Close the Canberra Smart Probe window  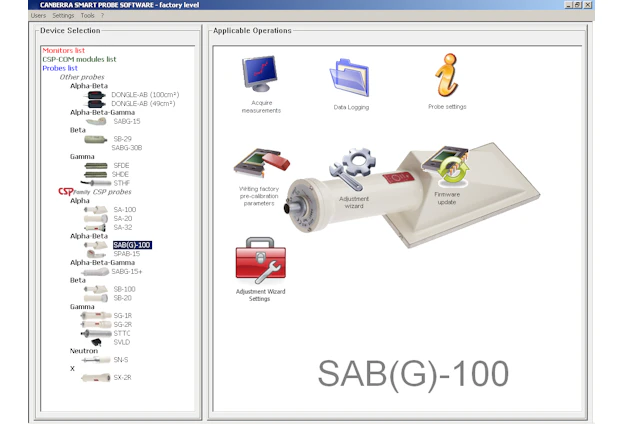pos(588,5)
